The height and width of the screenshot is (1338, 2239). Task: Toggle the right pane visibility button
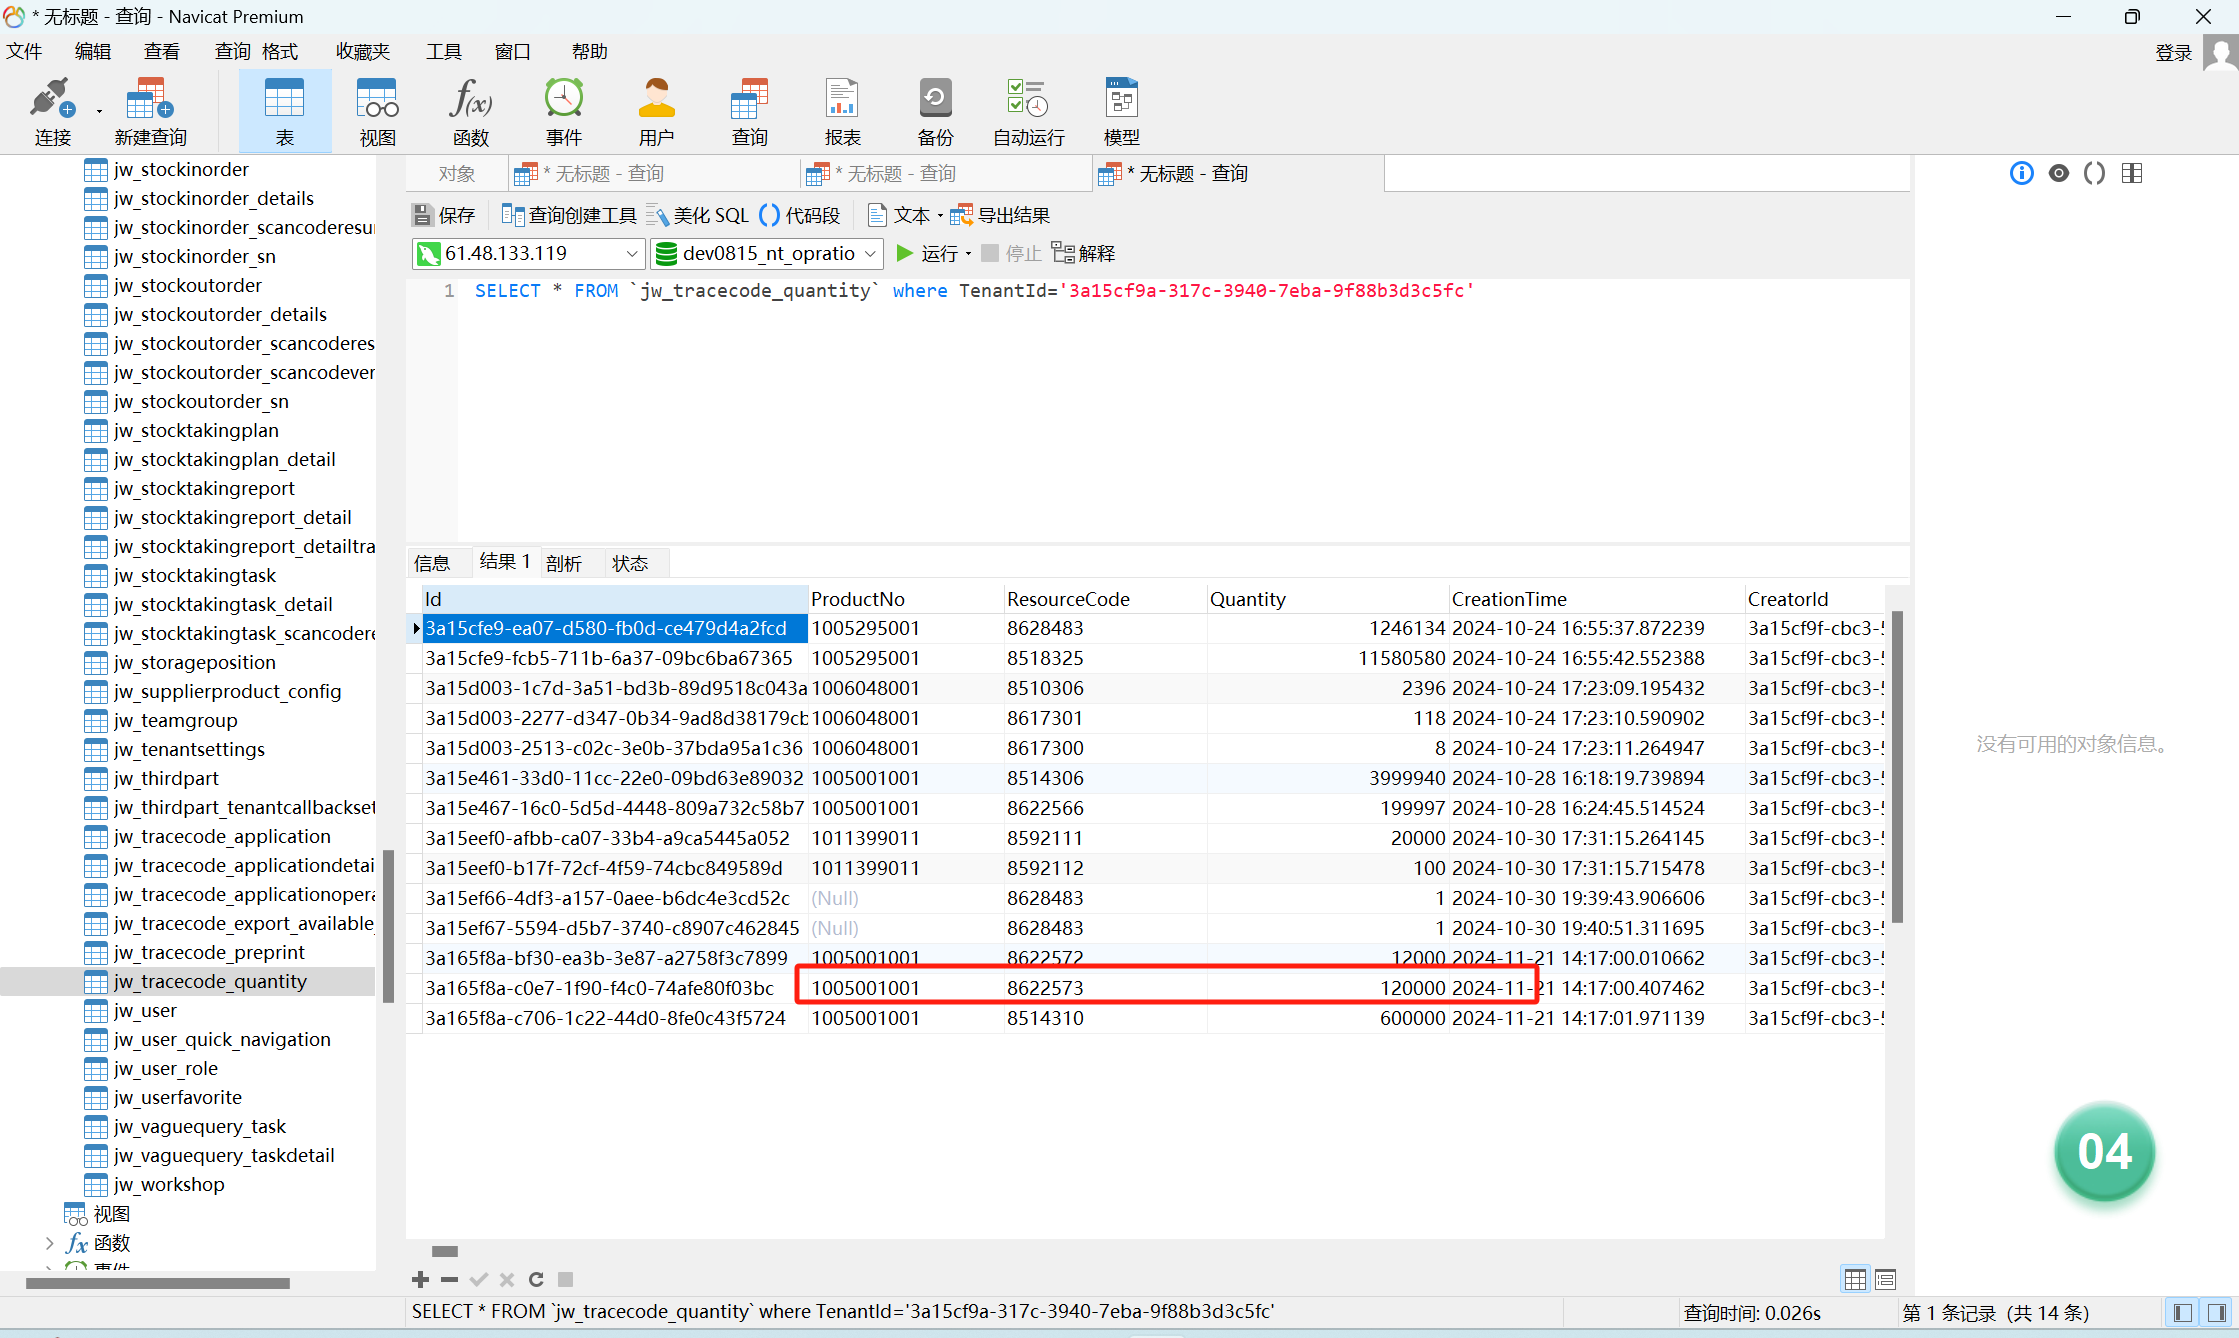click(x=2216, y=1312)
